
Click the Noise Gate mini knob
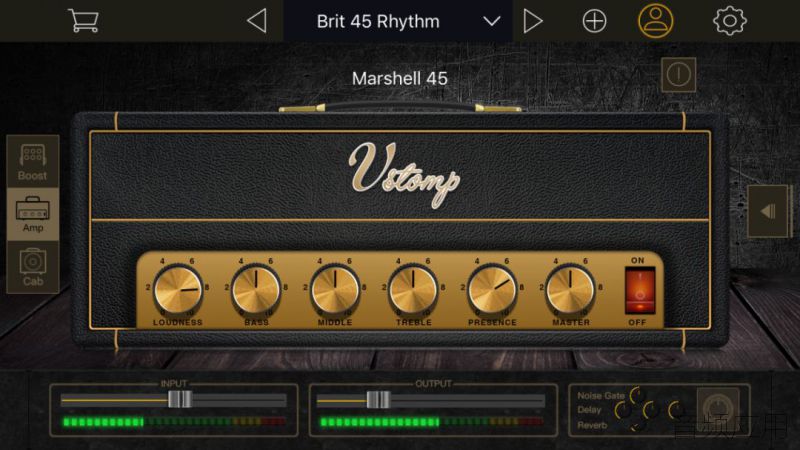click(636, 394)
